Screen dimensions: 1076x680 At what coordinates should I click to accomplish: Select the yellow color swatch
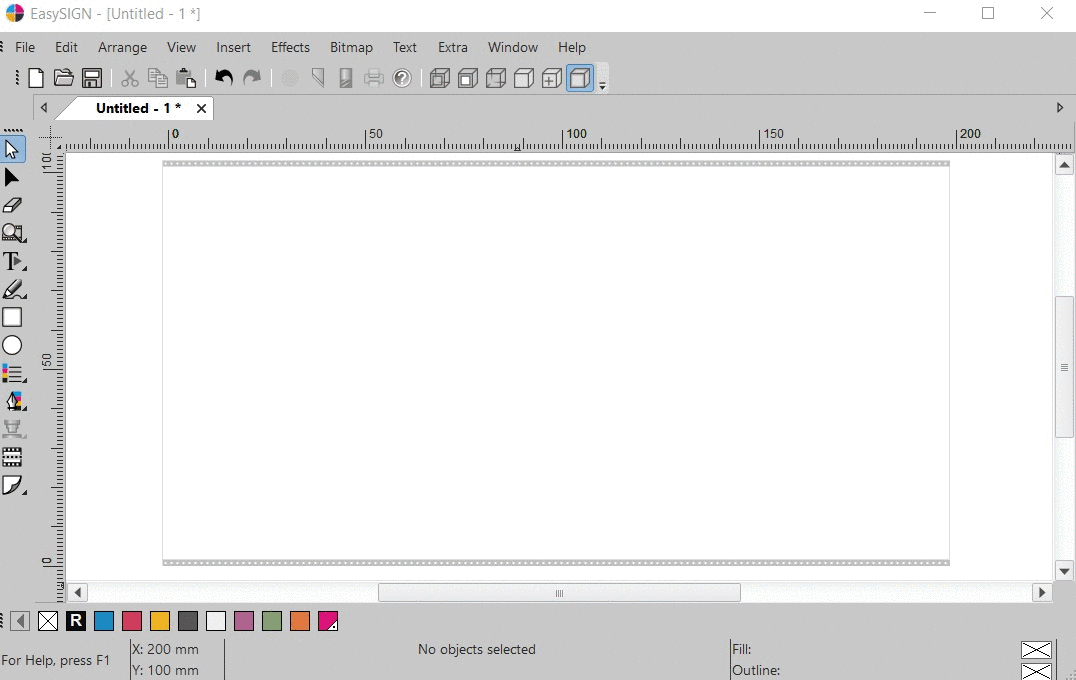[x=160, y=621]
